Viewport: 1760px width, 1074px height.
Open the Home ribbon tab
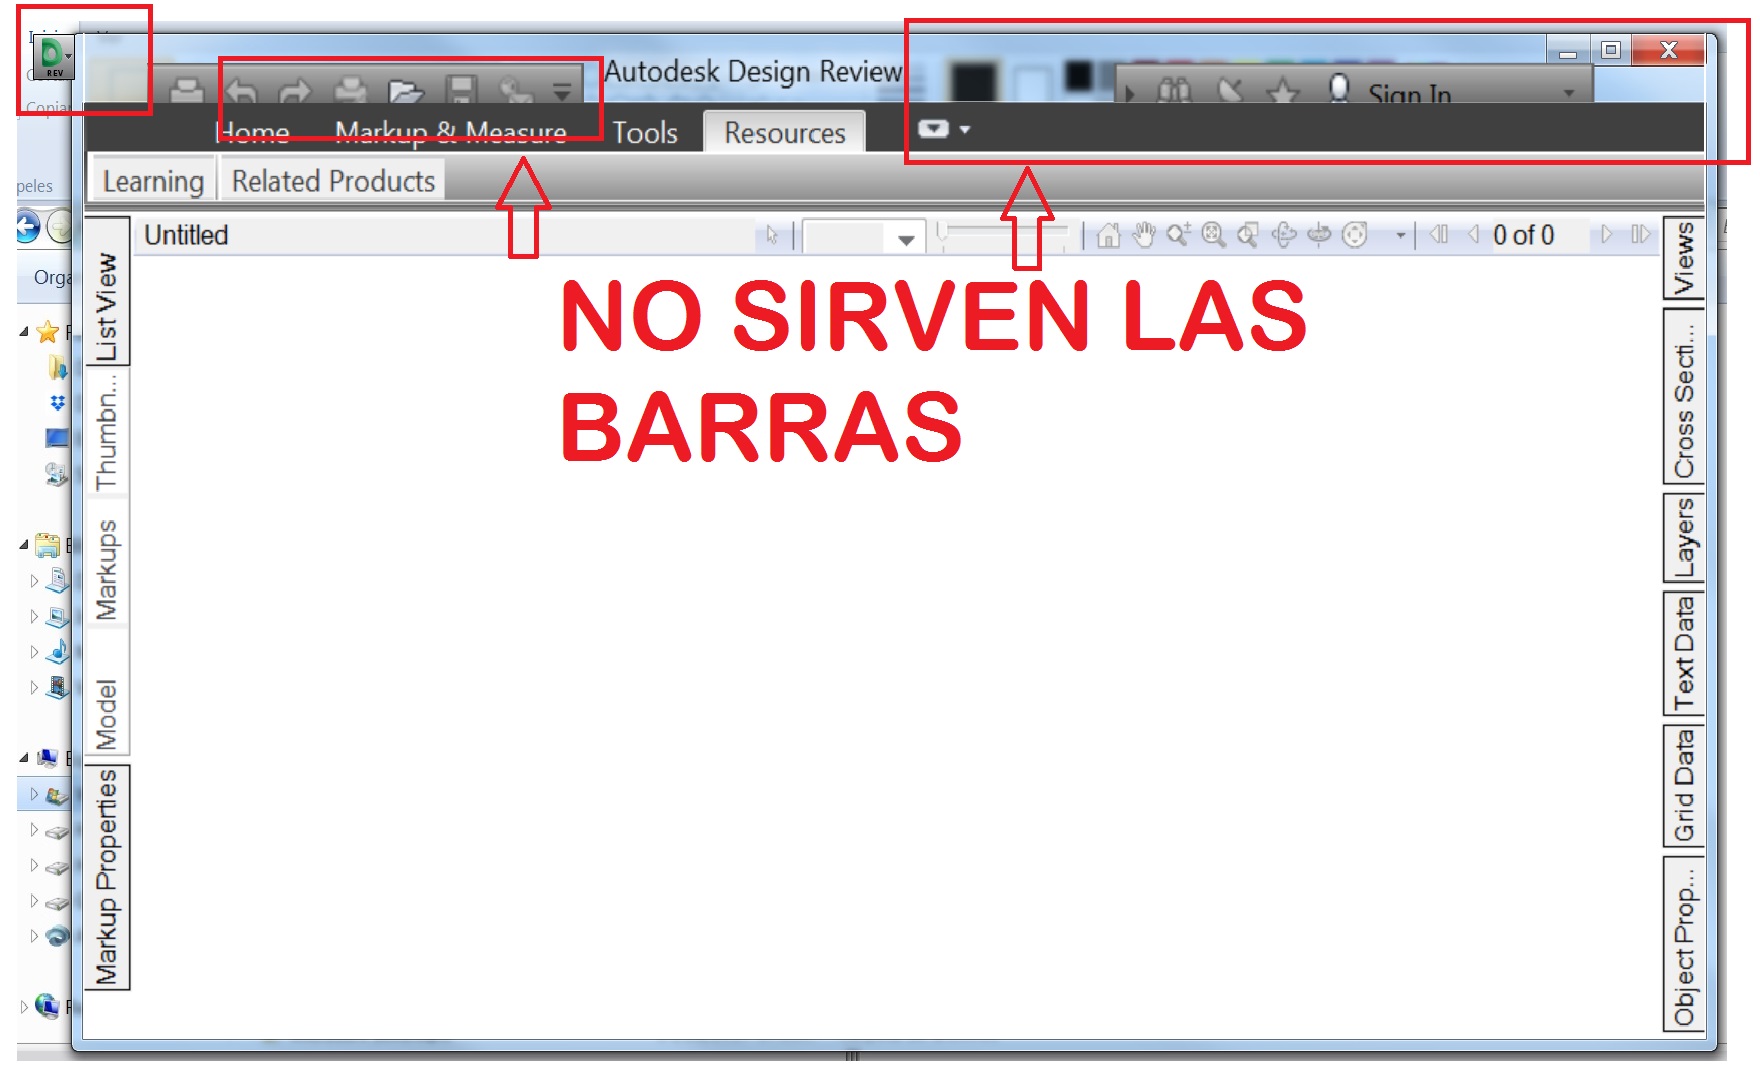point(253,132)
